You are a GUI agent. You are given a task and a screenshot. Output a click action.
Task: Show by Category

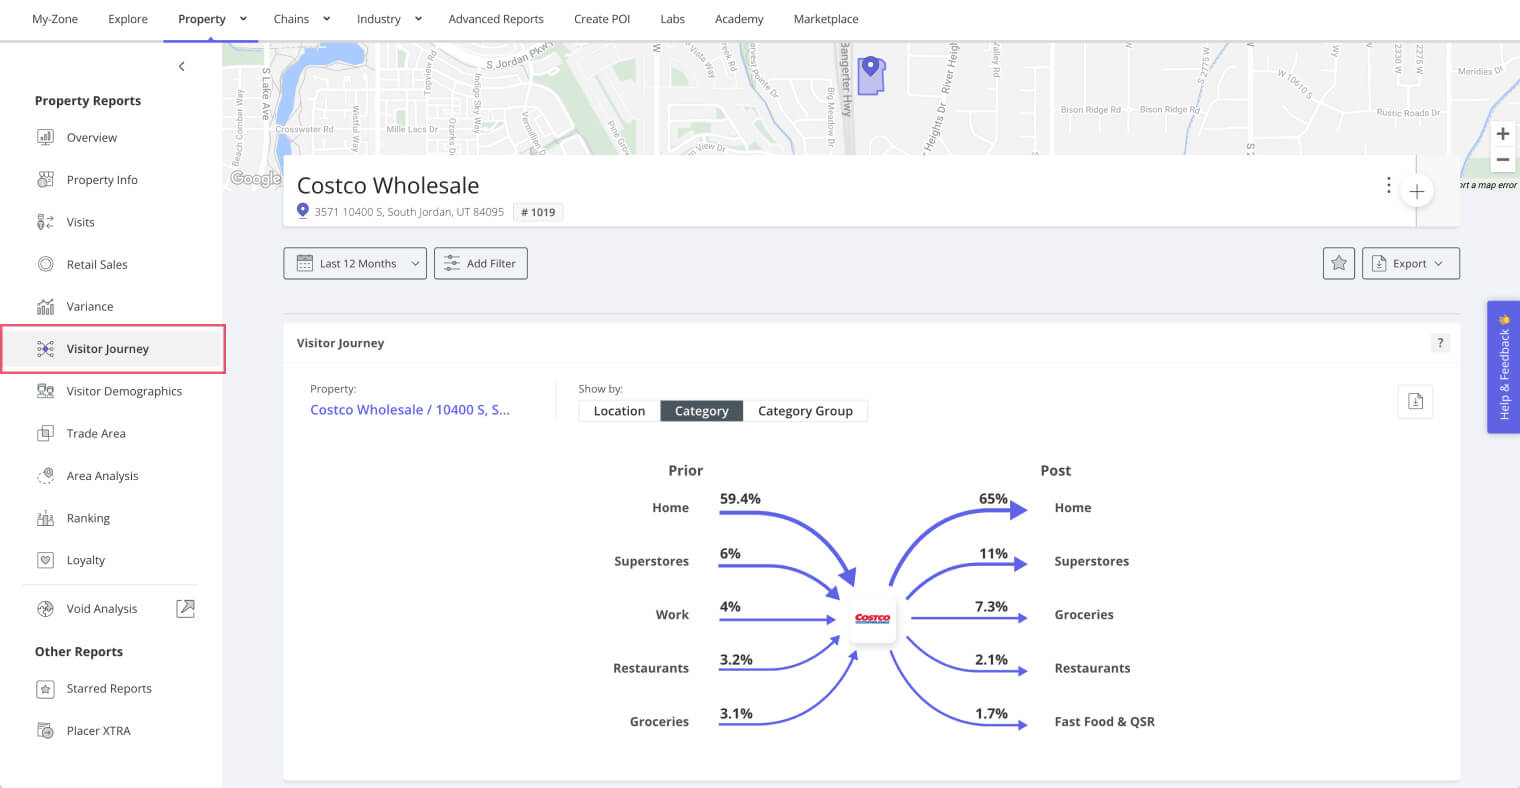(x=701, y=411)
